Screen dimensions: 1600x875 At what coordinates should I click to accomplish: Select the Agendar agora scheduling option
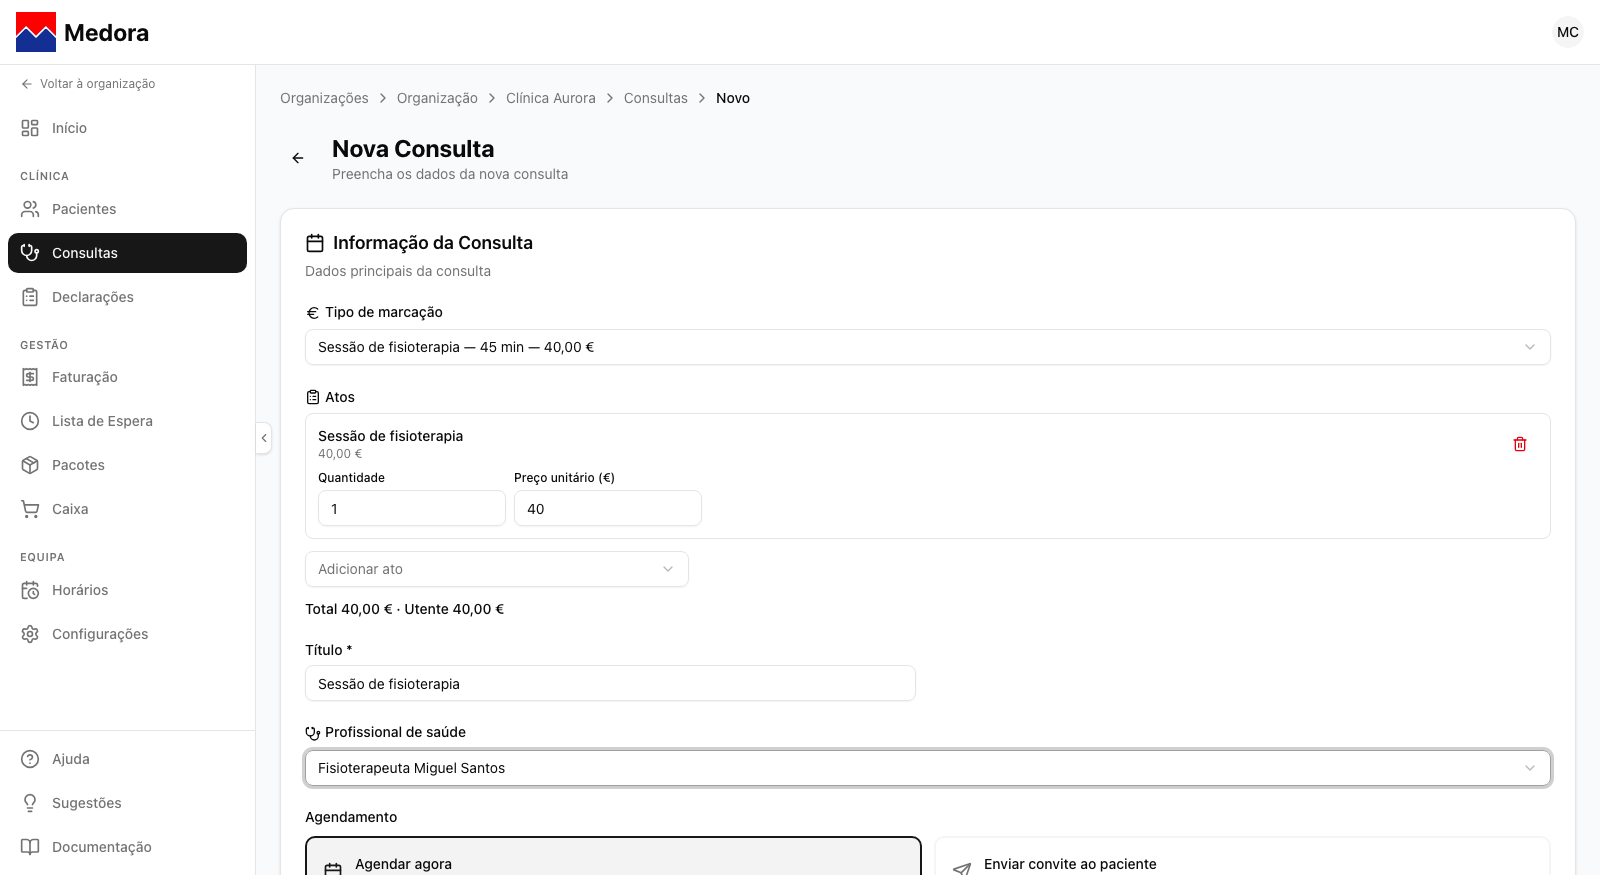click(613, 857)
